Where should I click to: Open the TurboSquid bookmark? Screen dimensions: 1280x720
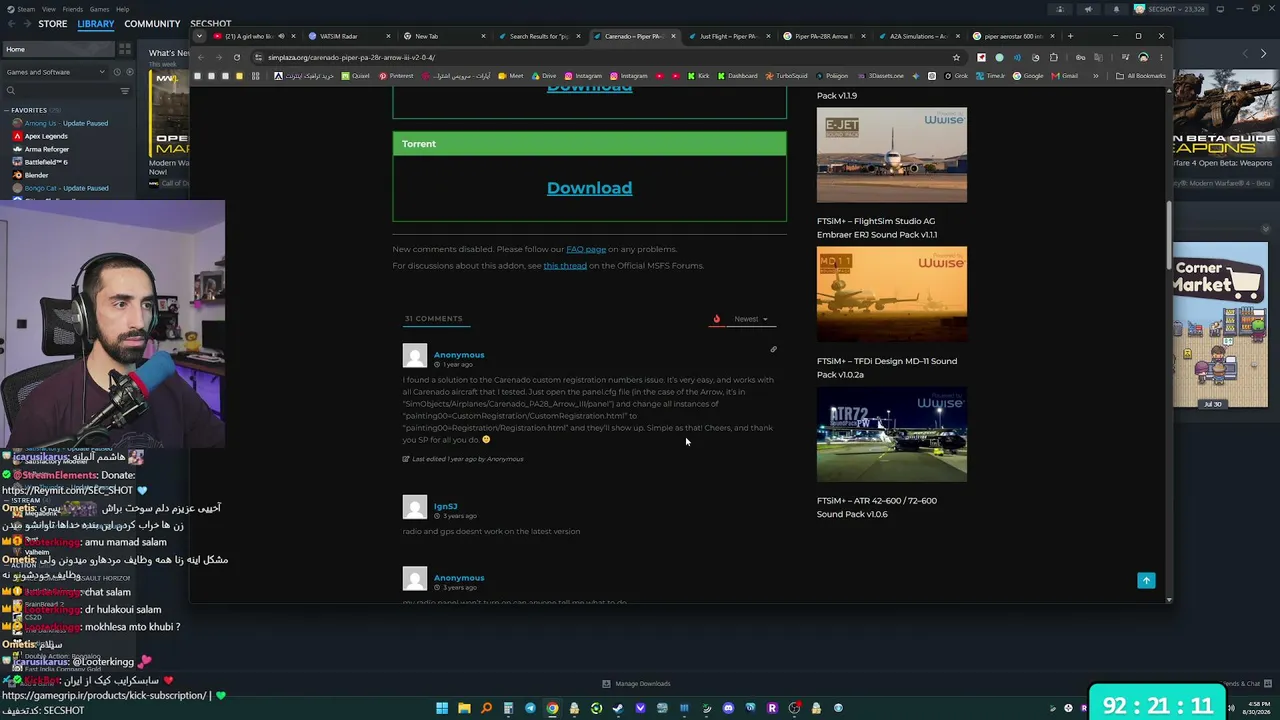click(x=787, y=76)
